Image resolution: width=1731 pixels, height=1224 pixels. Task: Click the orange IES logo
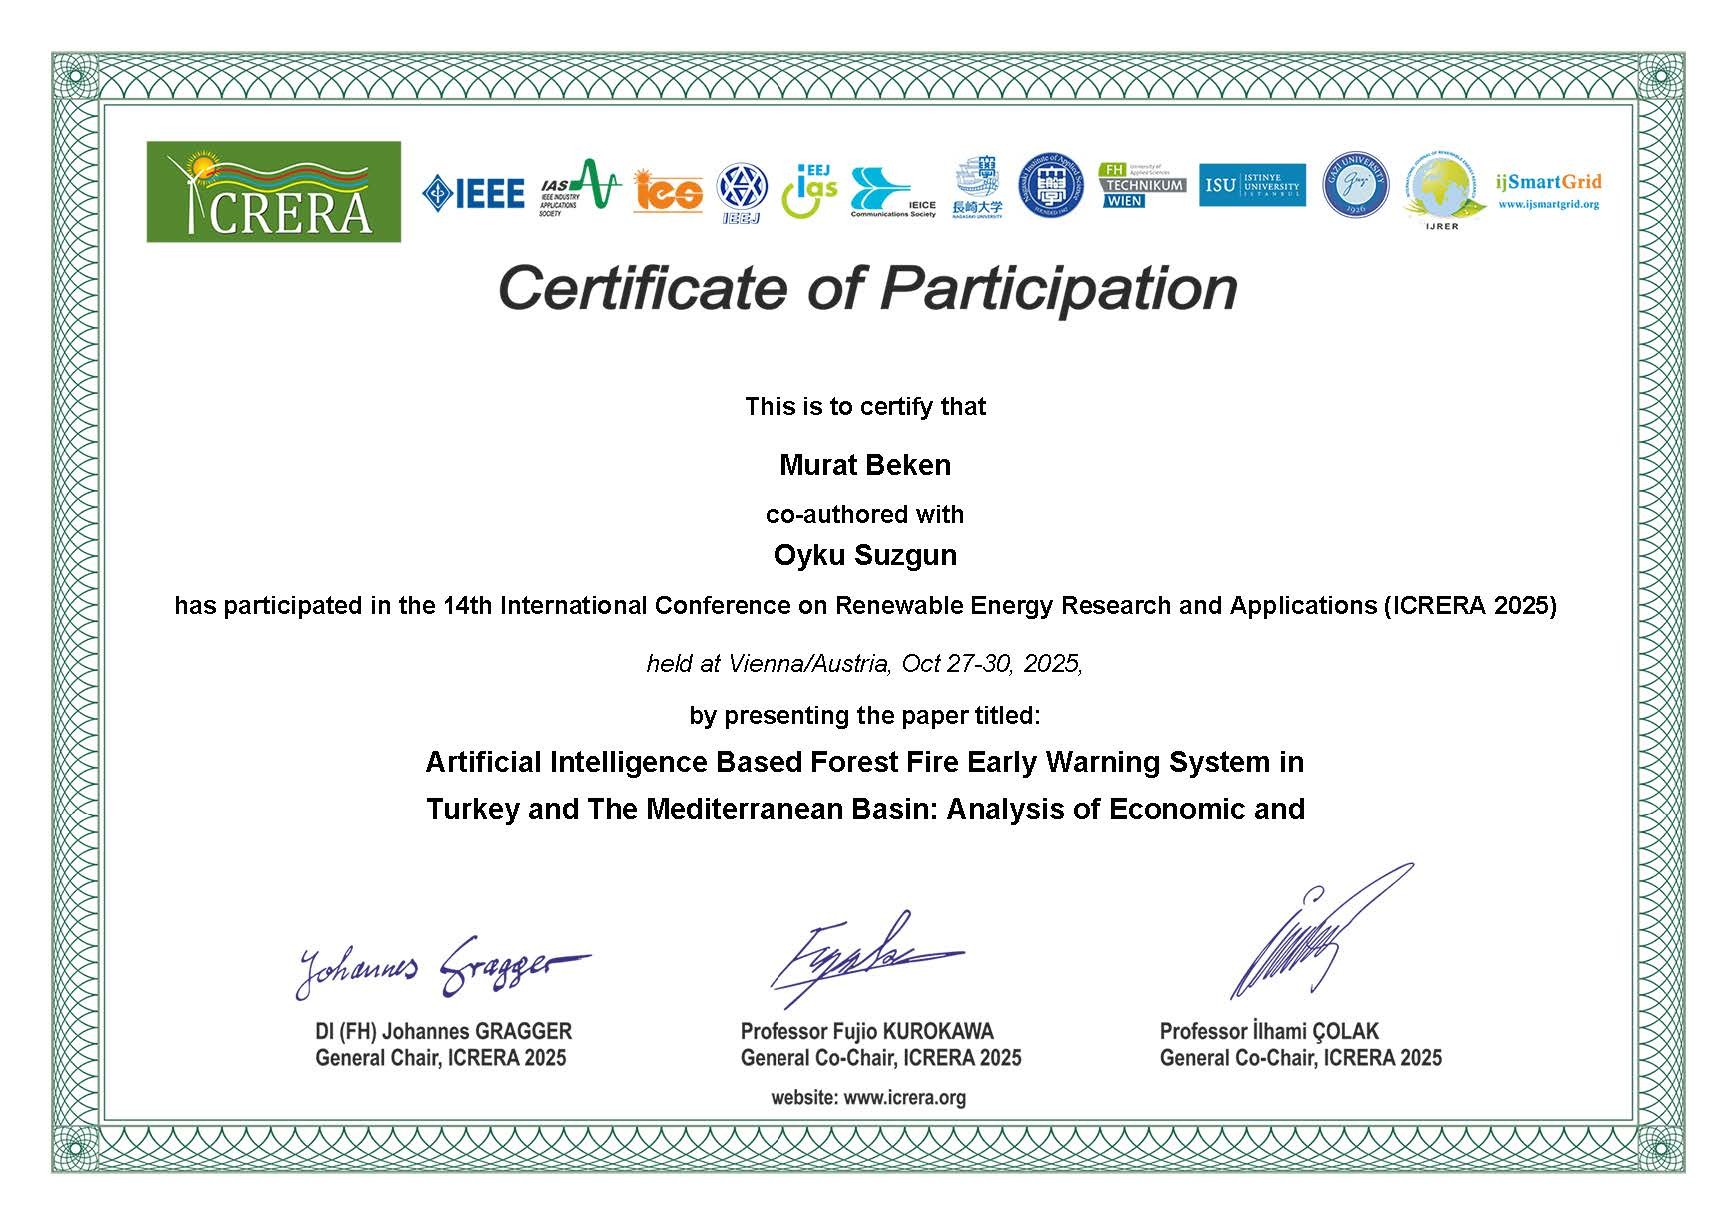[x=667, y=191]
